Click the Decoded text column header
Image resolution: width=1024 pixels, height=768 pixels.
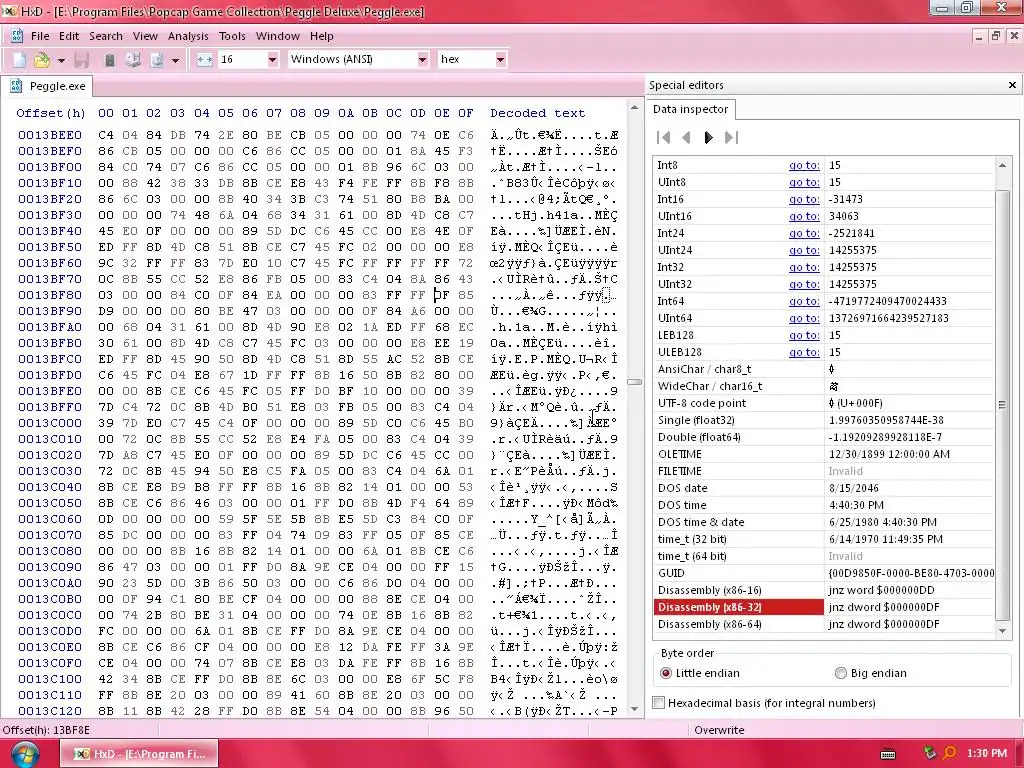pyautogui.click(x=537, y=113)
